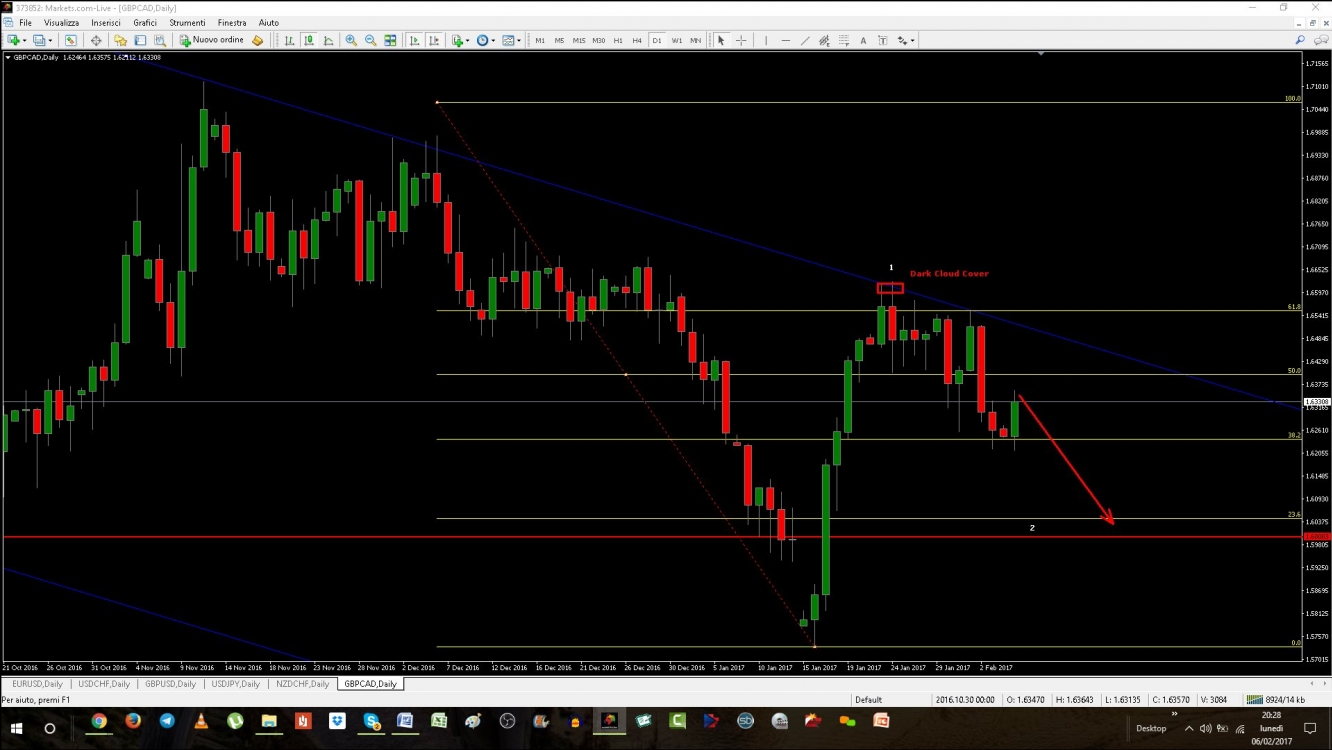Open the Windows Start menu
1332x750 pixels.
tap(16, 728)
